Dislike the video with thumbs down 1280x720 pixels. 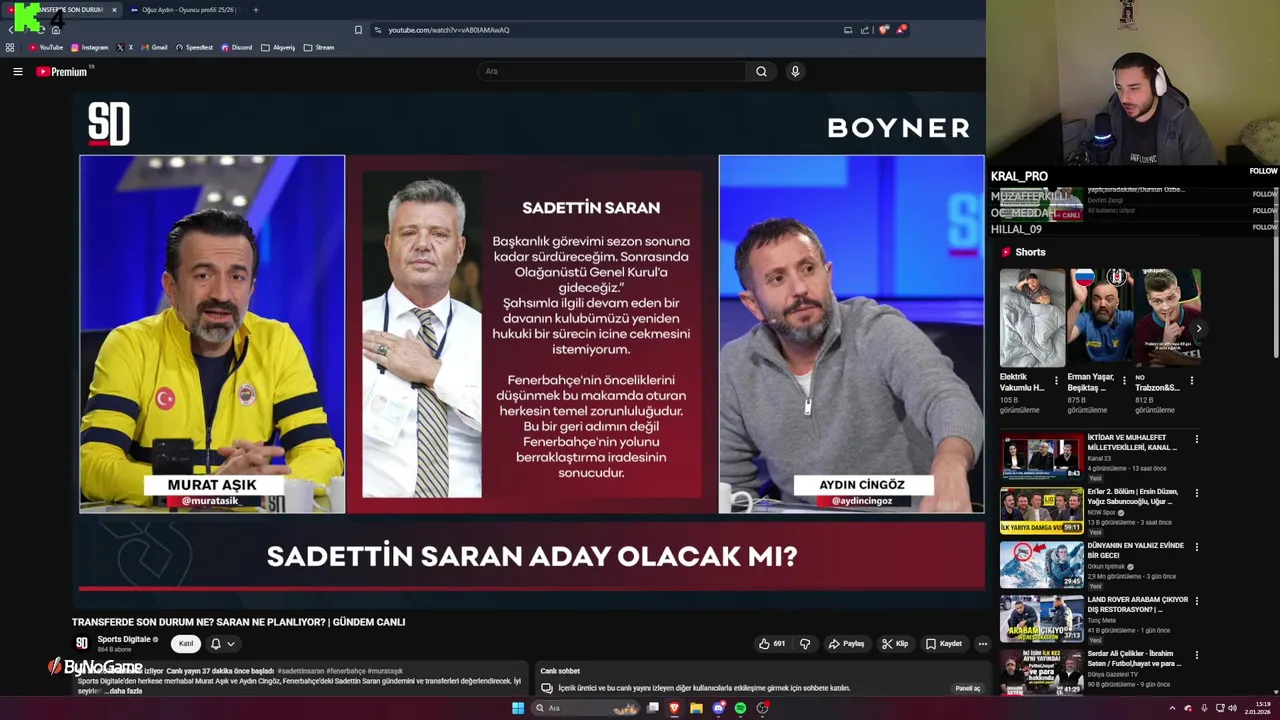tap(805, 644)
